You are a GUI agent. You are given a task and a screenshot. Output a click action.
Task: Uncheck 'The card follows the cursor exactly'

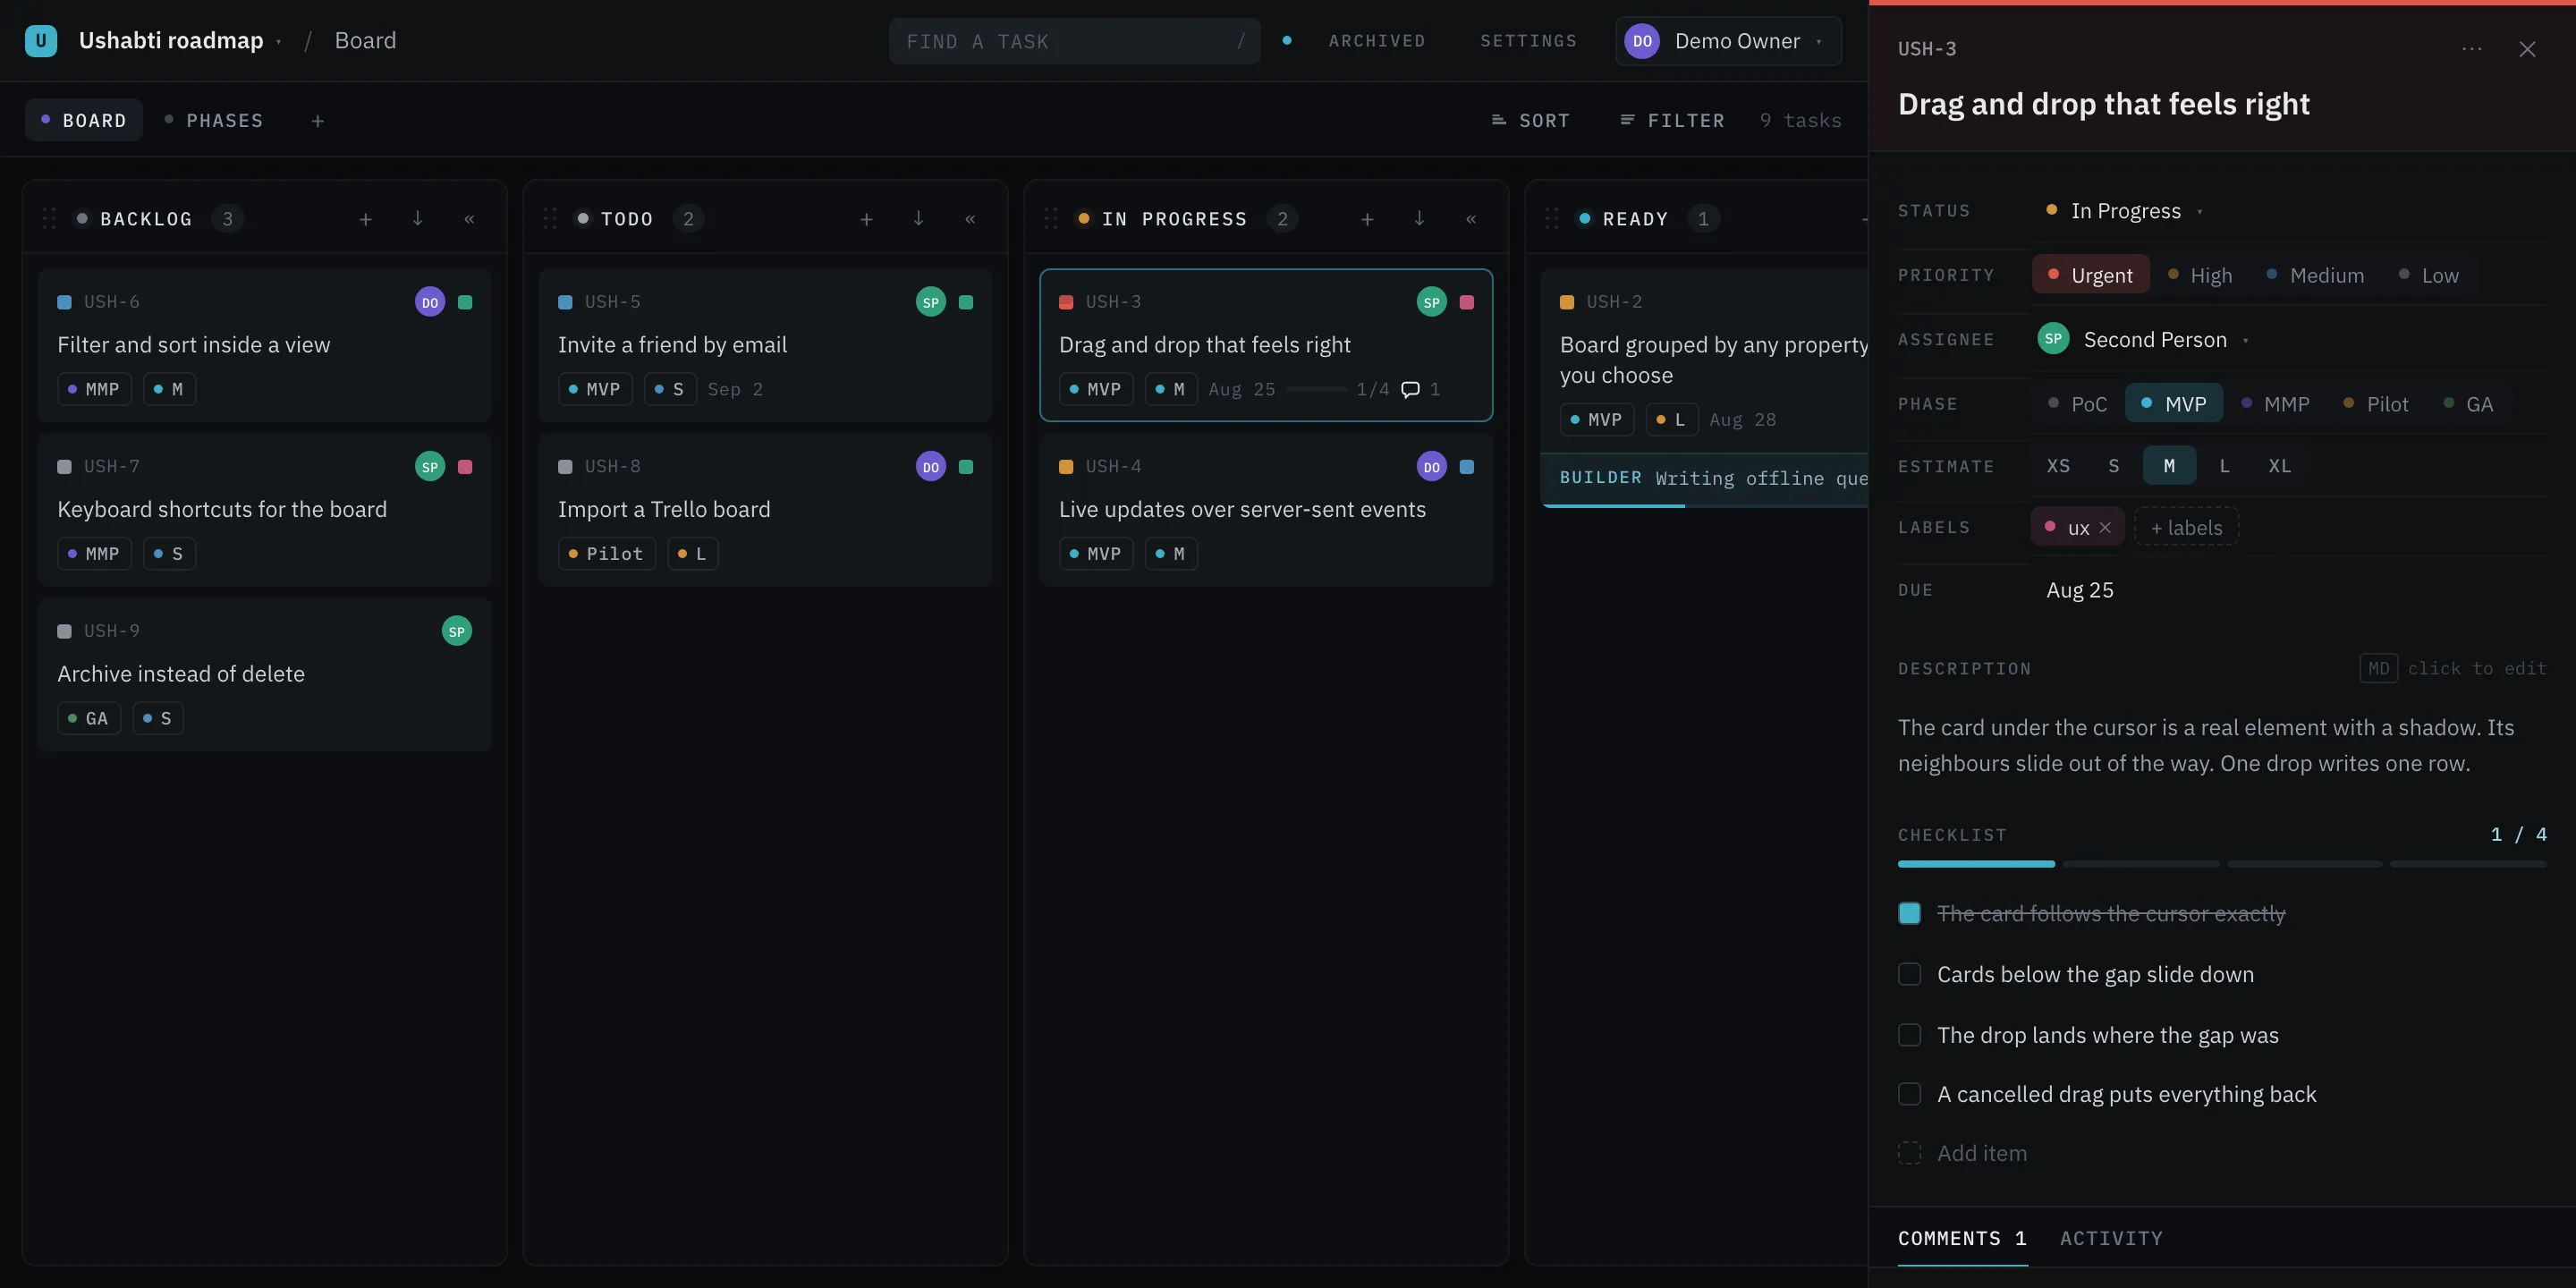(x=1909, y=913)
